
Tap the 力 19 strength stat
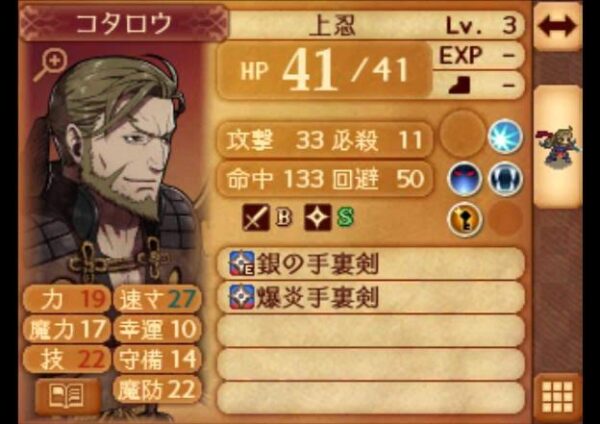(x=67, y=300)
